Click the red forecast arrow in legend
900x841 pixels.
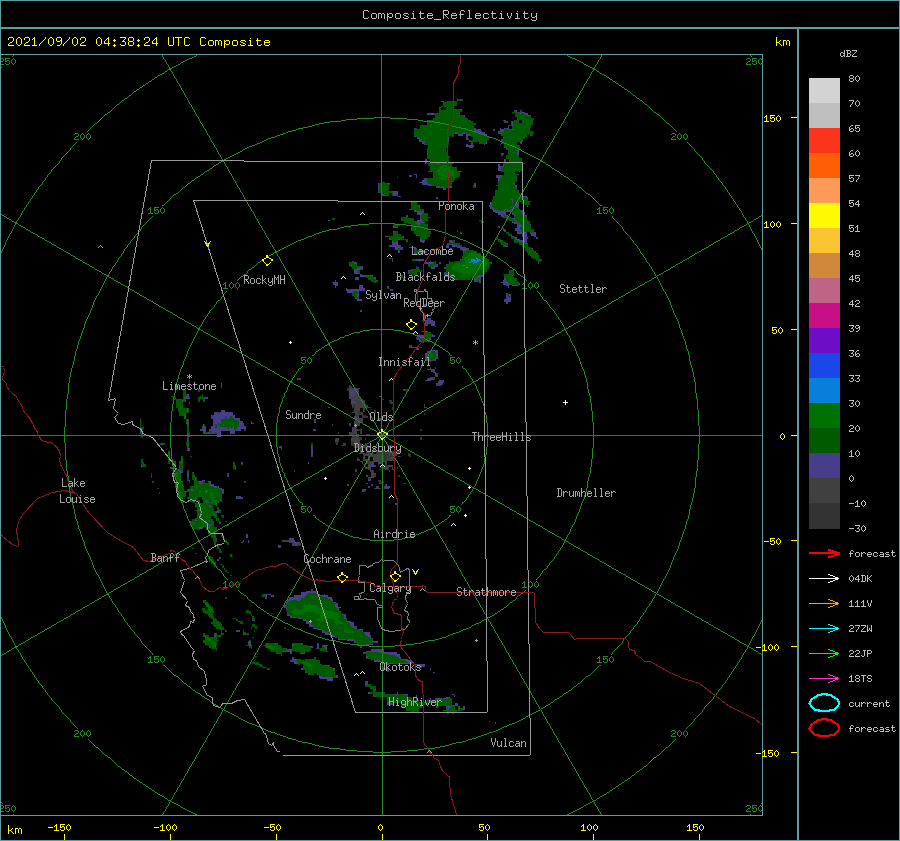[824, 553]
